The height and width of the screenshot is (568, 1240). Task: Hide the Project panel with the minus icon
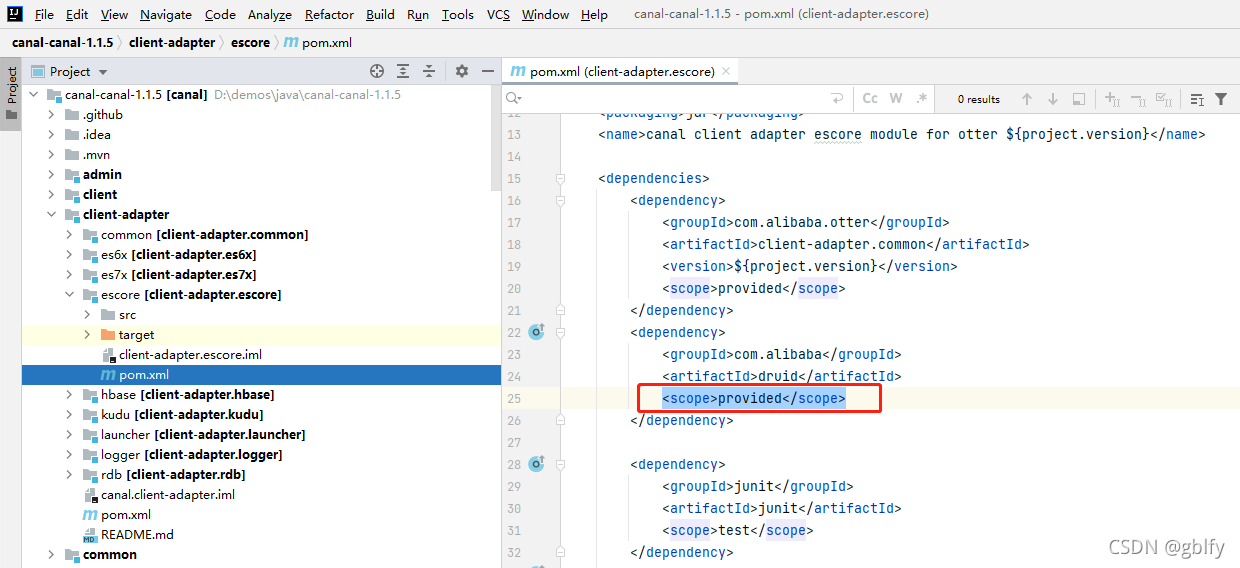487,71
